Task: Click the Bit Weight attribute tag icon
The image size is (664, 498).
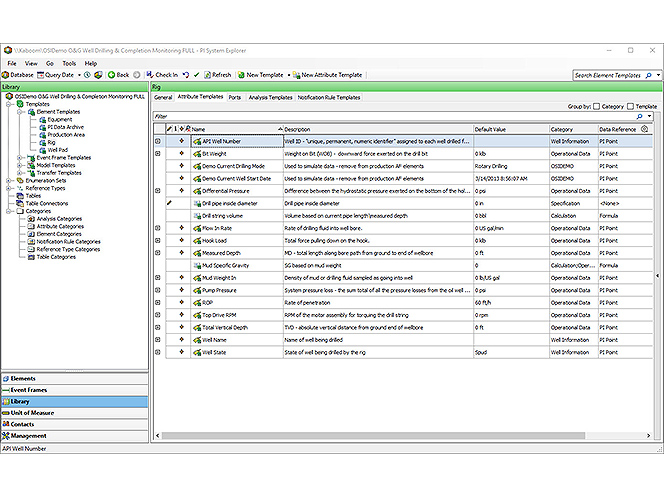Action: [196, 154]
